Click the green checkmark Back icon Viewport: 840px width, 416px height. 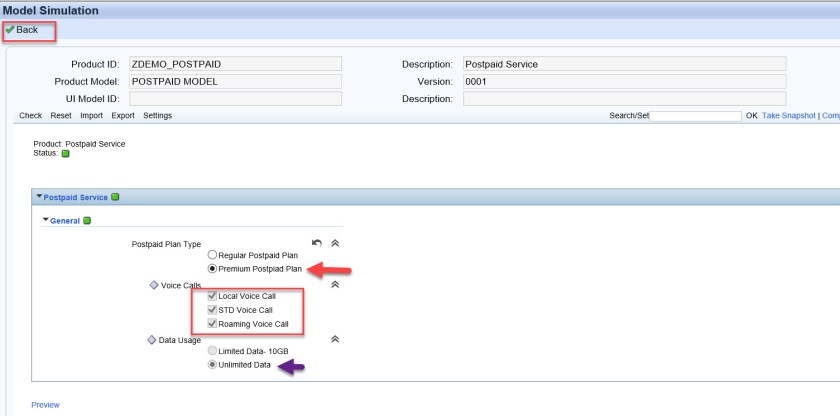pyautogui.click(x=10, y=30)
